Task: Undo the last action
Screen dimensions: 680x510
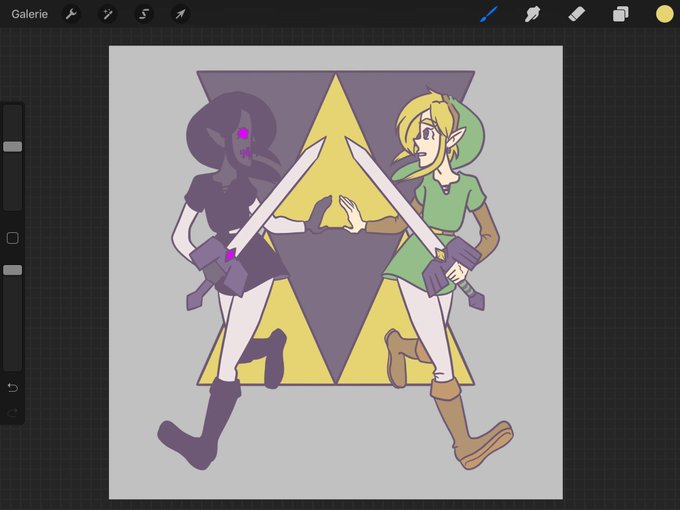Action: 13,387
